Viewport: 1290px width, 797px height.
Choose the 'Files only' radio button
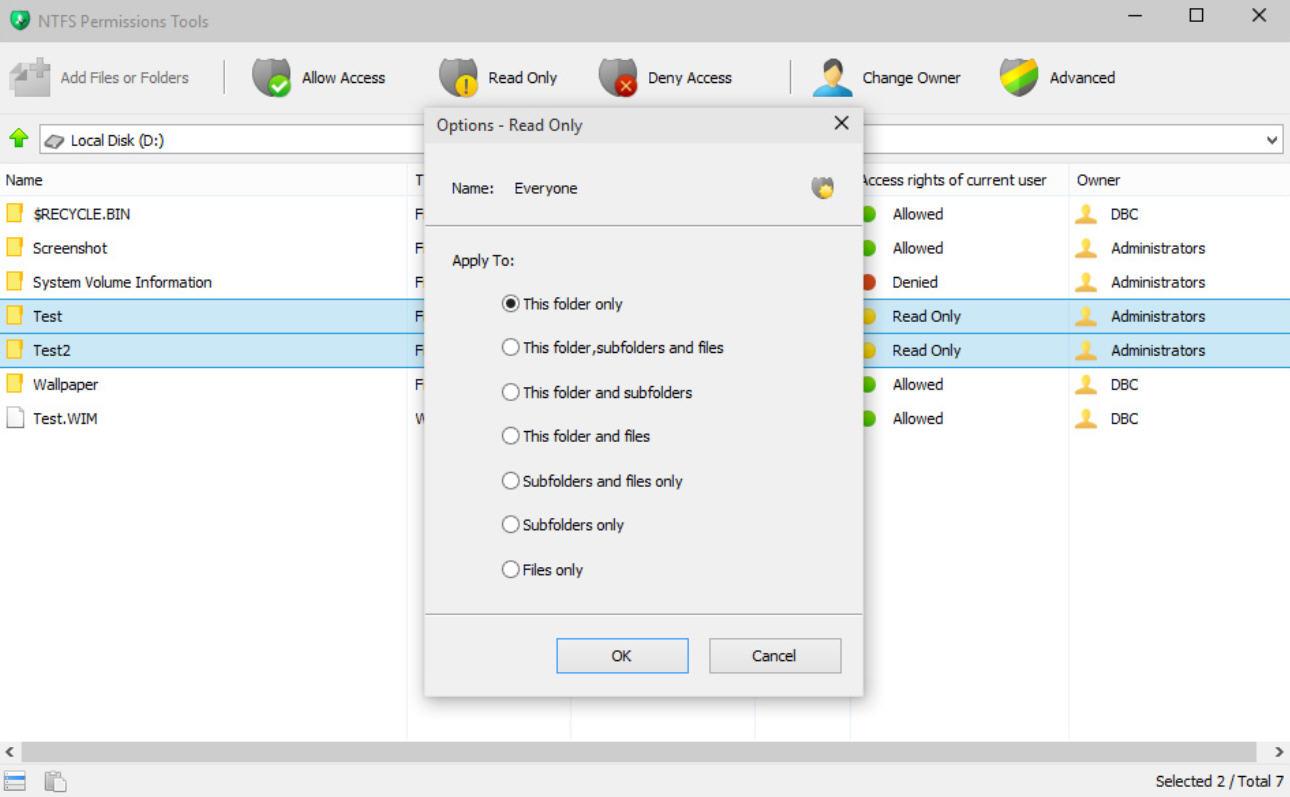(x=511, y=570)
